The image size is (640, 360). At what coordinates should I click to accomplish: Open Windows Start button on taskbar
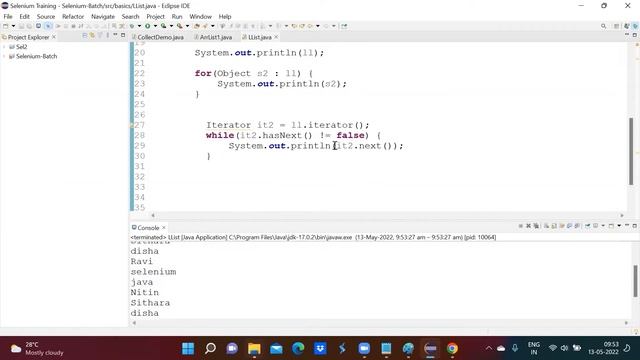tap(188, 349)
